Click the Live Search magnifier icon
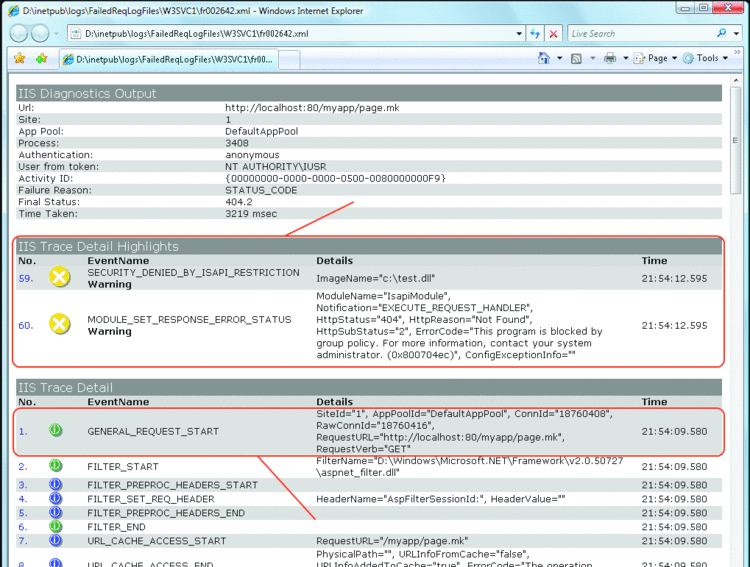Screen dimensions: 750x567 722,33
